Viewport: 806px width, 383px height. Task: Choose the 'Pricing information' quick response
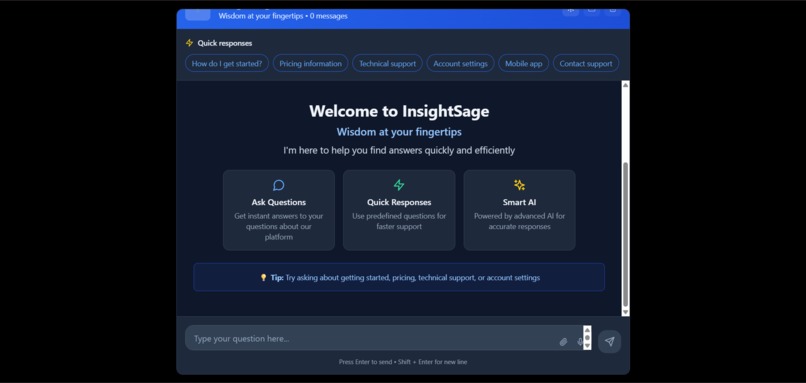coord(310,63)
